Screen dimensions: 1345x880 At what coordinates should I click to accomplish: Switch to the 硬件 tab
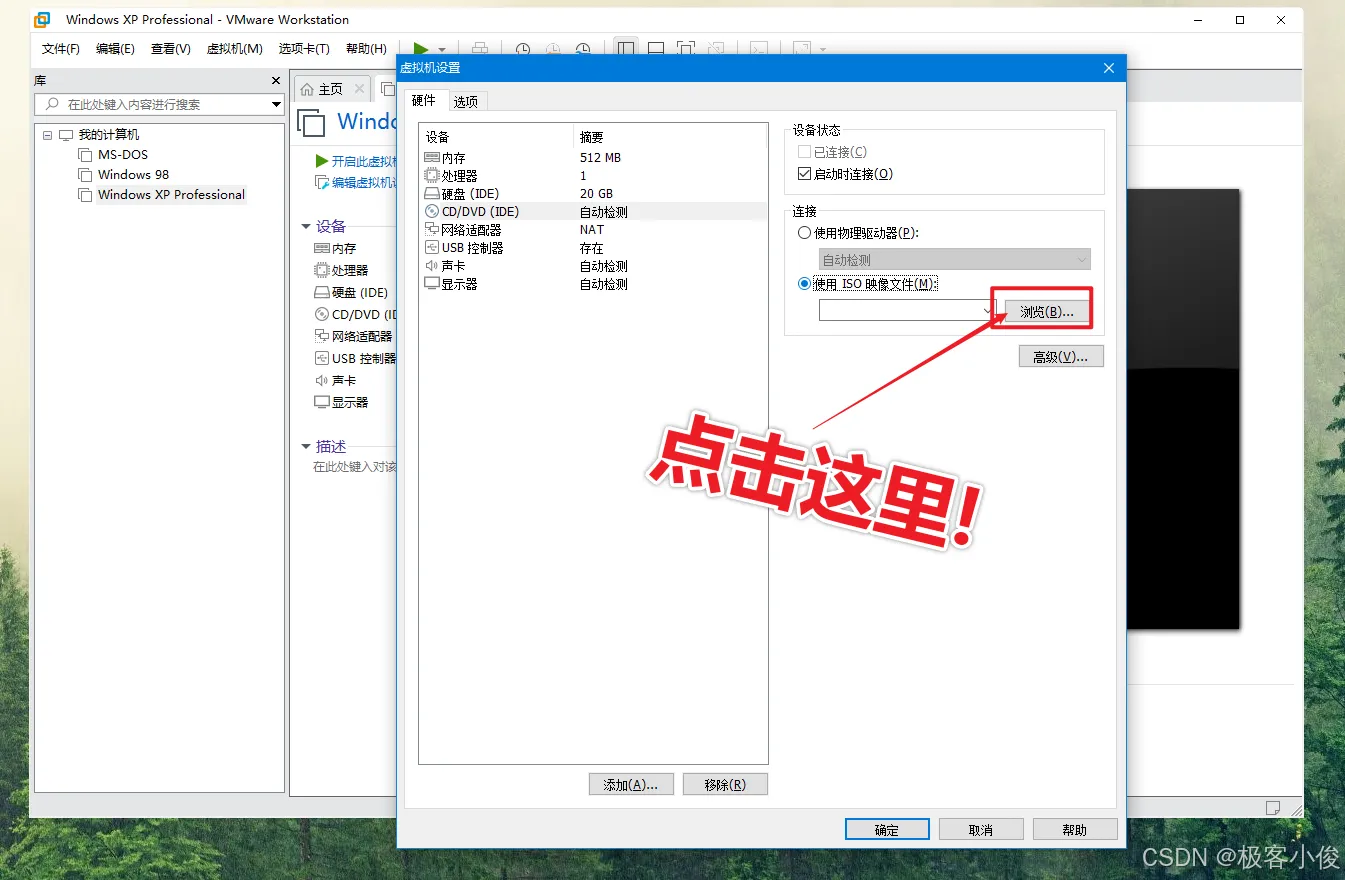pyautogui.click(x=424, y=100)
